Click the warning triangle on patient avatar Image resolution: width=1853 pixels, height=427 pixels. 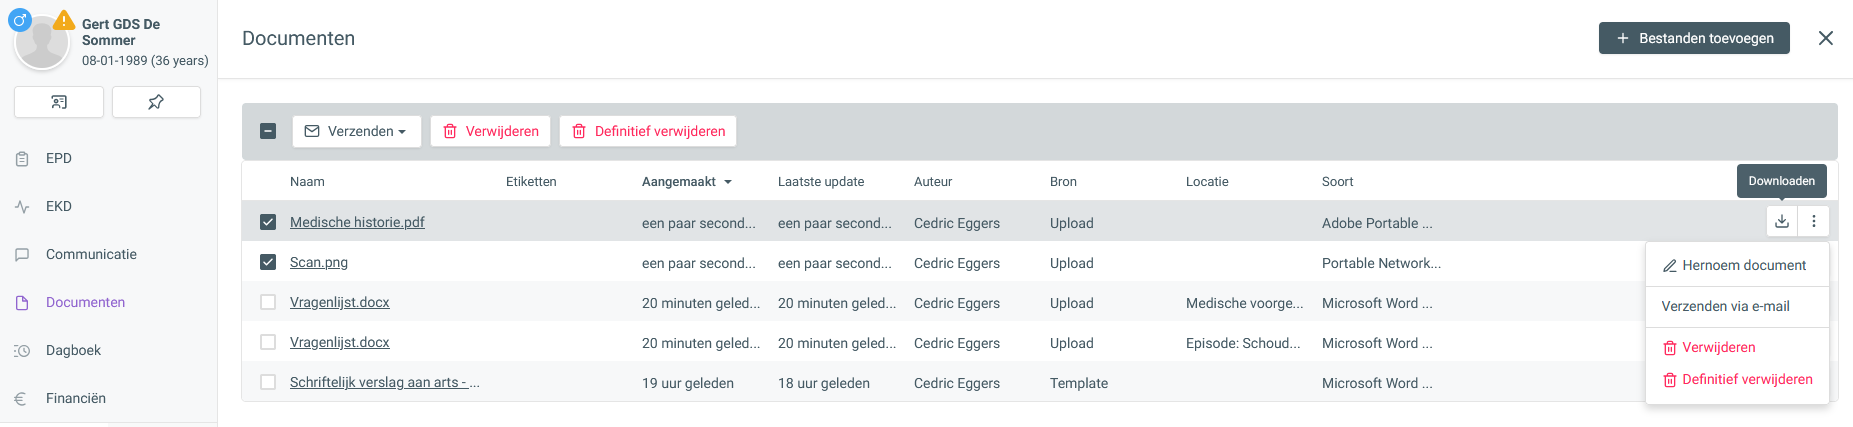pos(65,20)
